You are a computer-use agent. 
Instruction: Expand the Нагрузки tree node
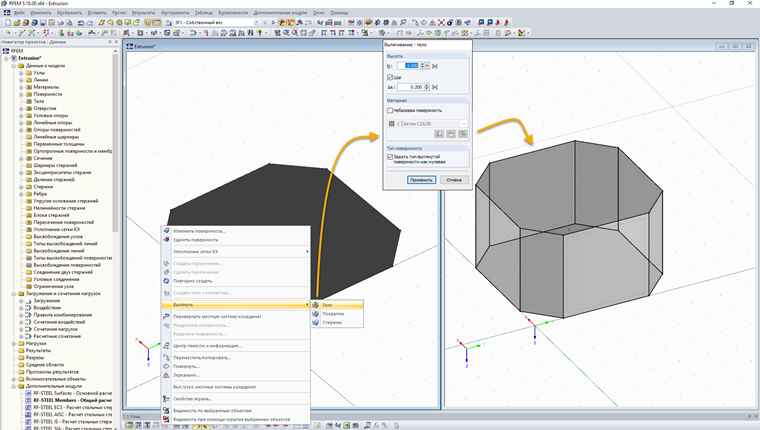[14, 343]
